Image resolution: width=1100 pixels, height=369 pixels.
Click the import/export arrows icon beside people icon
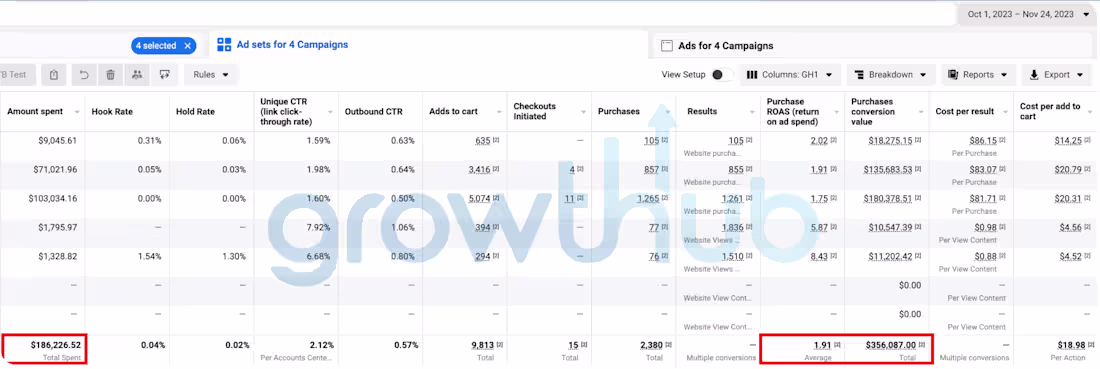[164, 74]
